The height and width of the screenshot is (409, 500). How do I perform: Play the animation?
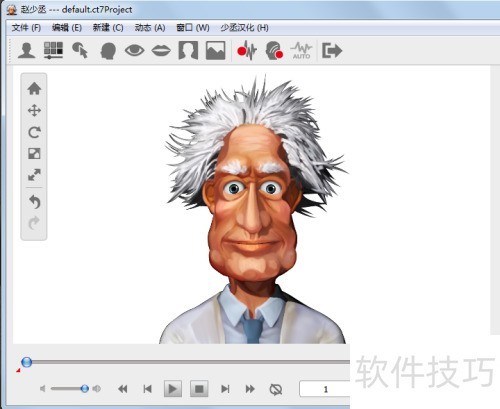coord(173,389)
